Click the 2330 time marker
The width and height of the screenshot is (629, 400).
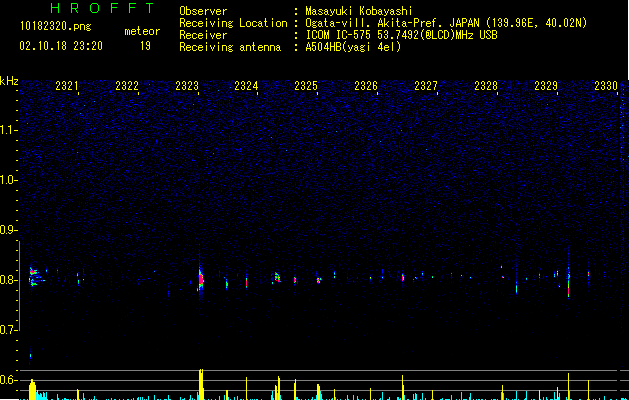coord(606,86)
